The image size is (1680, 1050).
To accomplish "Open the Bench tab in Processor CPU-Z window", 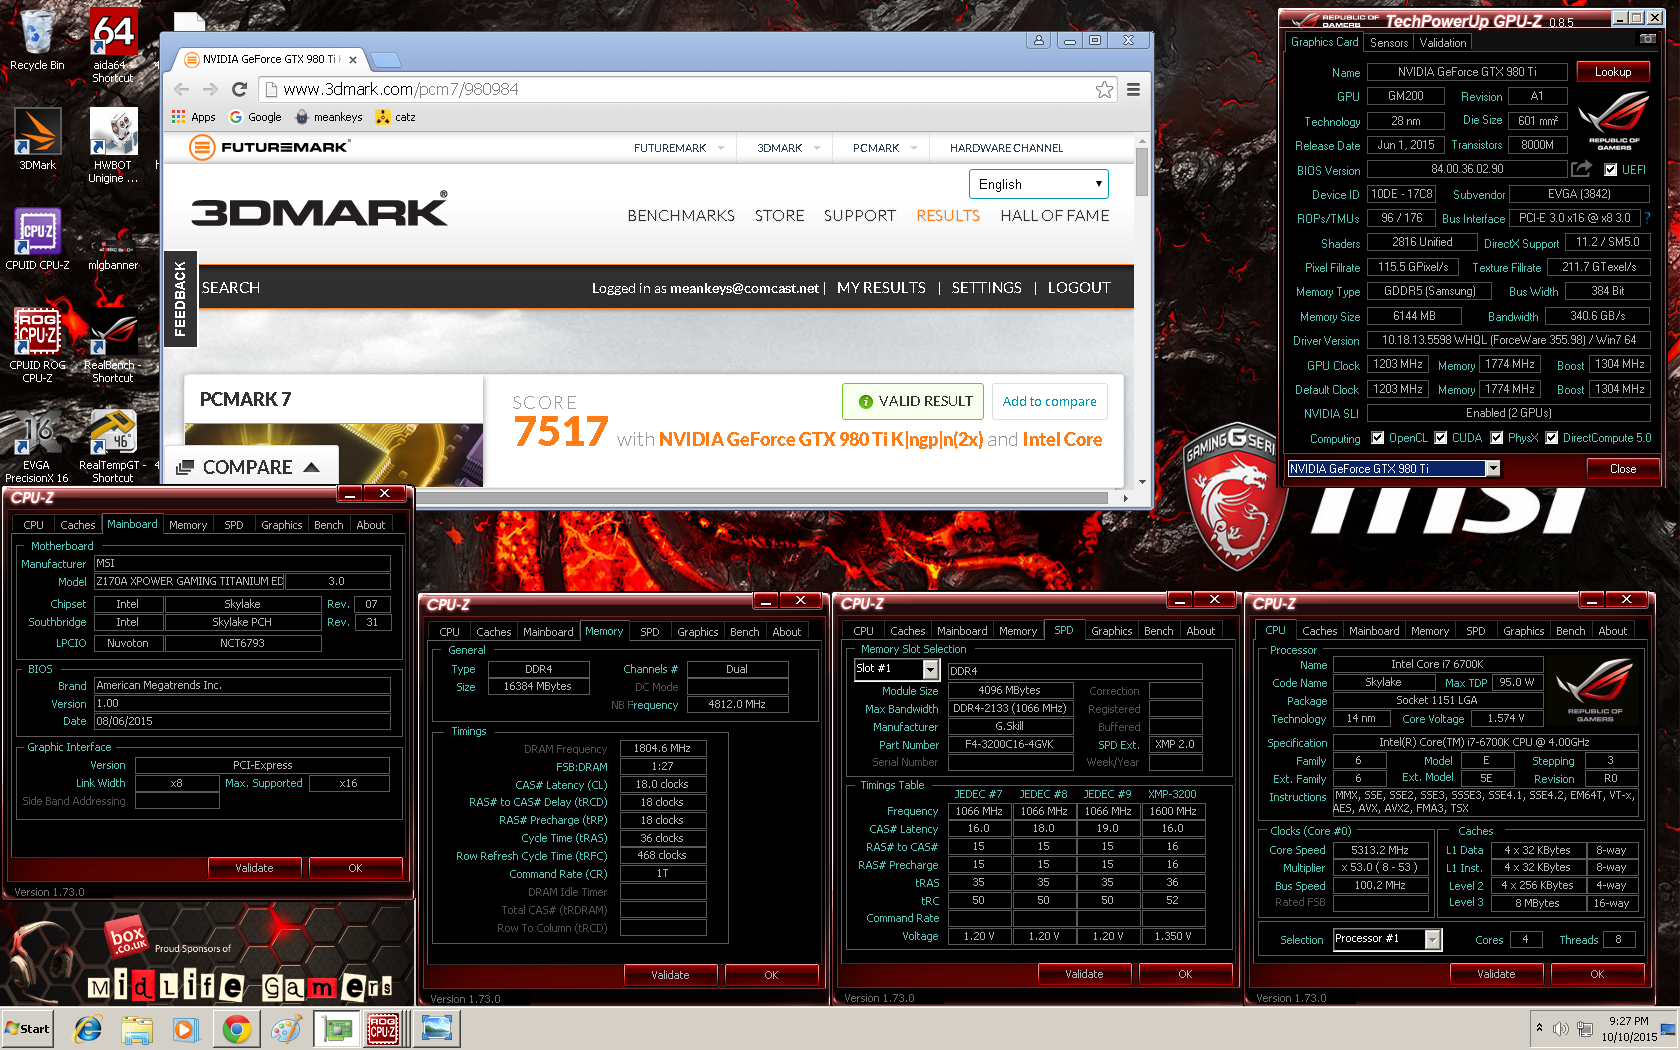I will [x=1570, y=631].
